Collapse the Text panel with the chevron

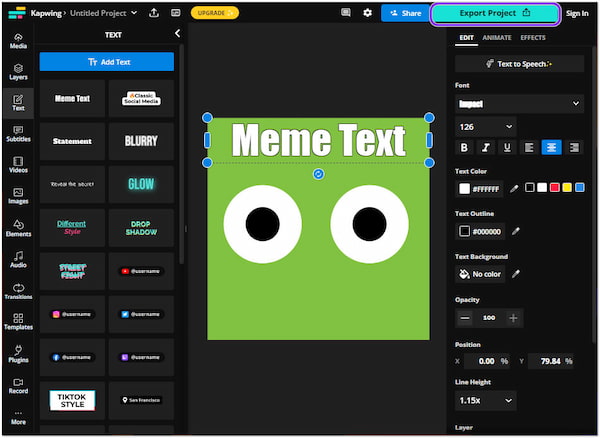pyautogui.click(x=177, y=34)
